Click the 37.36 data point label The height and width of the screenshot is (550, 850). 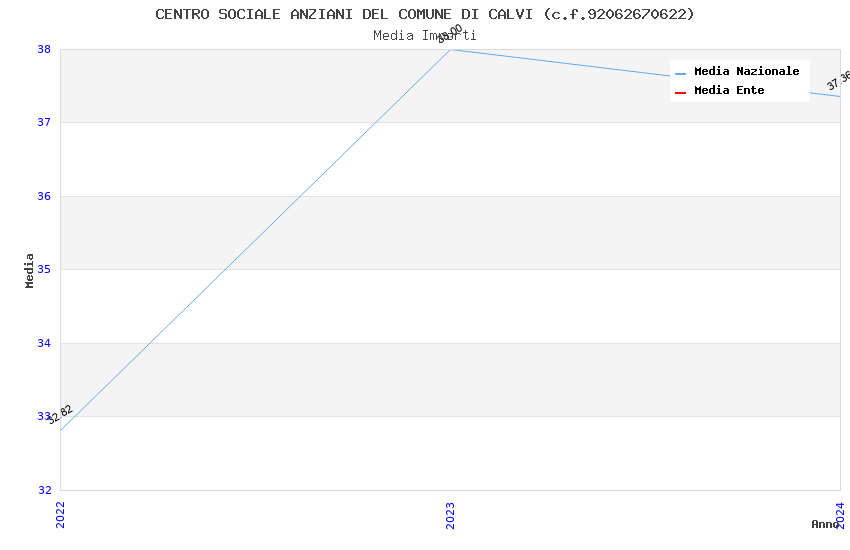pyautogui.click(x=838, y=80)
